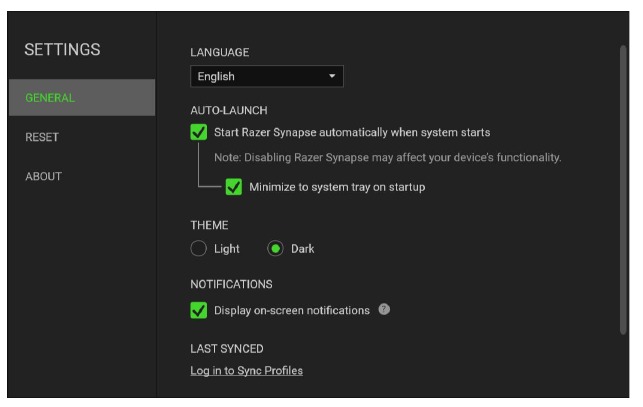Click the notifications help question mark icon

(x=384, y=309)
